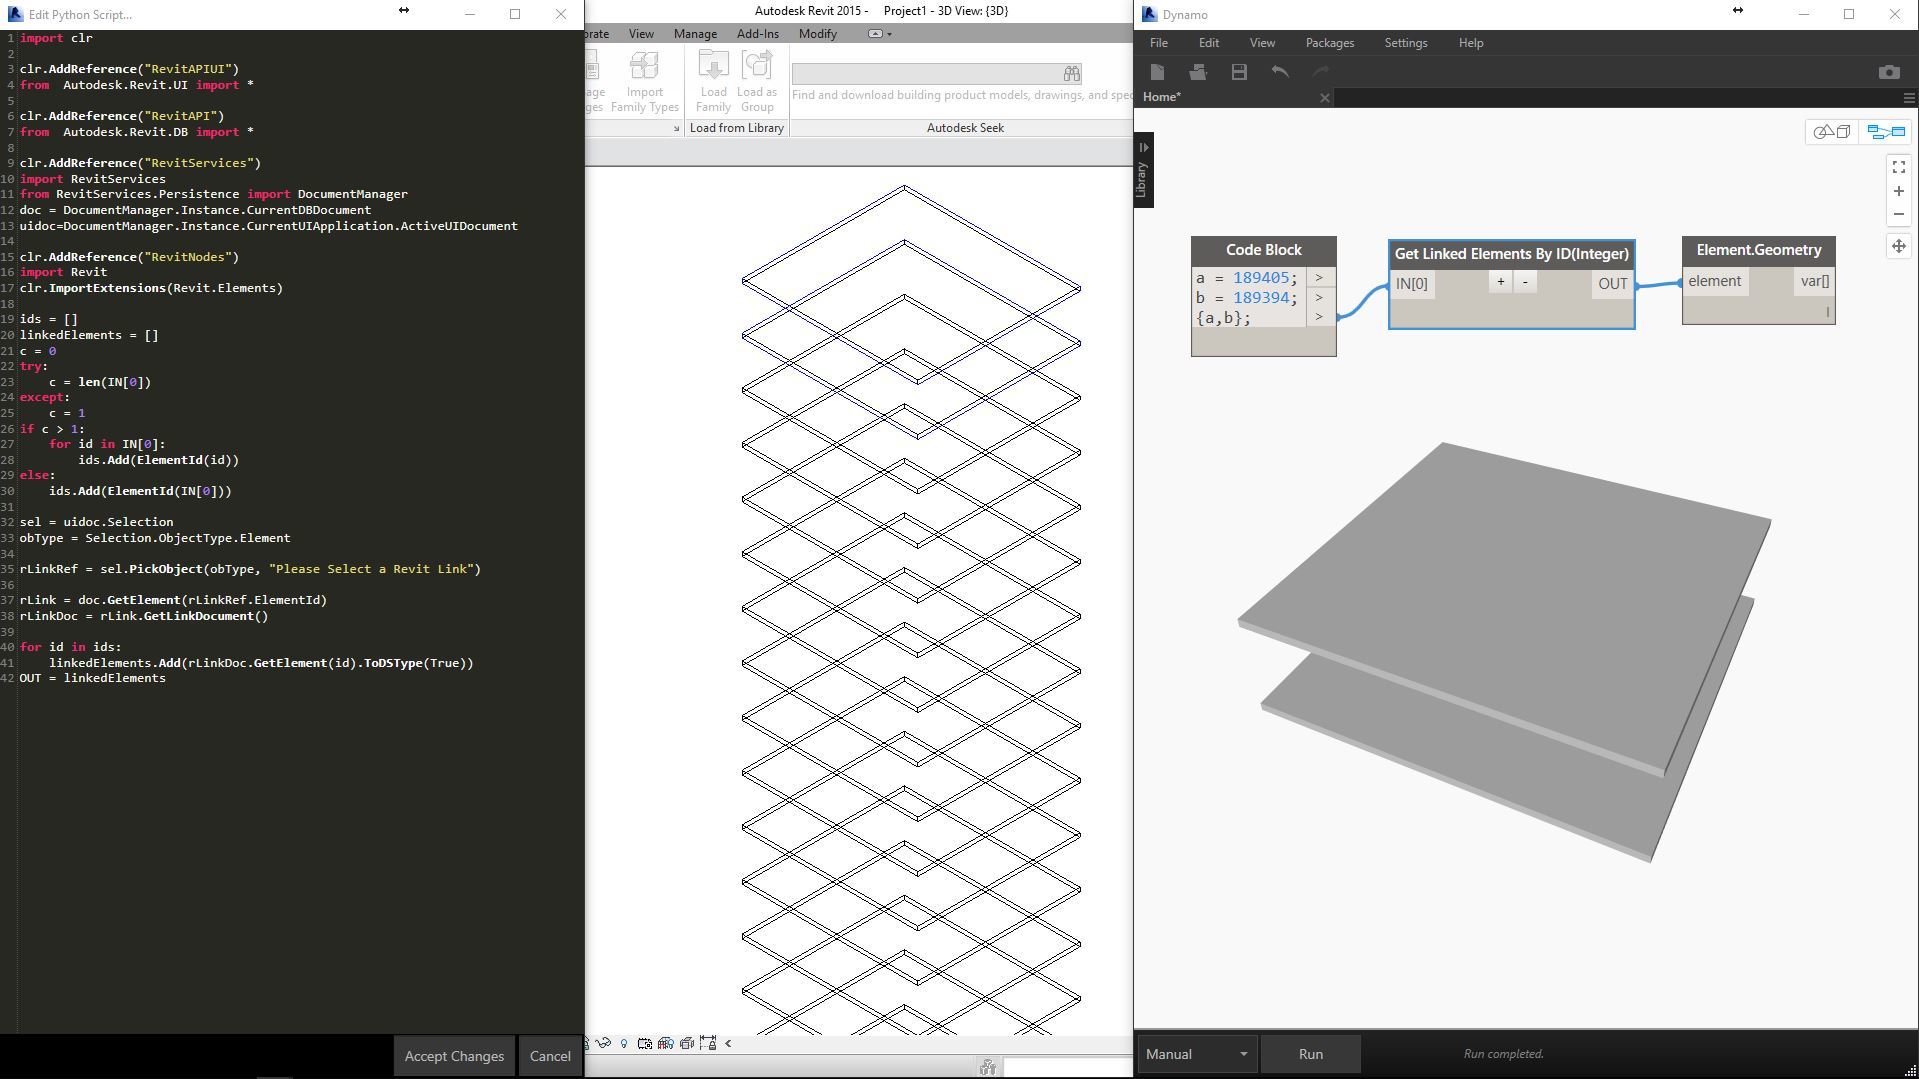The image size is (1919, 1079).
Task: Open the Packages menu in Dynamo
Action: (1329, 43)
